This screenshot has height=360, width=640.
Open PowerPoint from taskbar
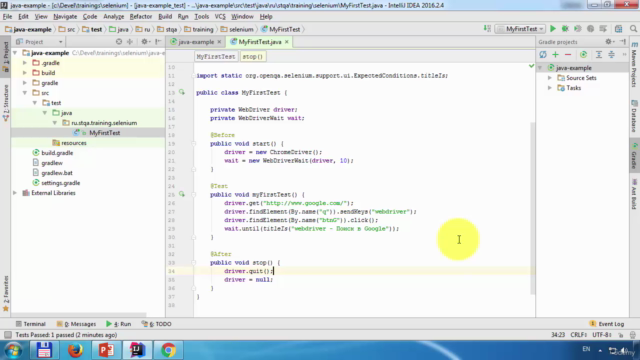tap(106, 350)
